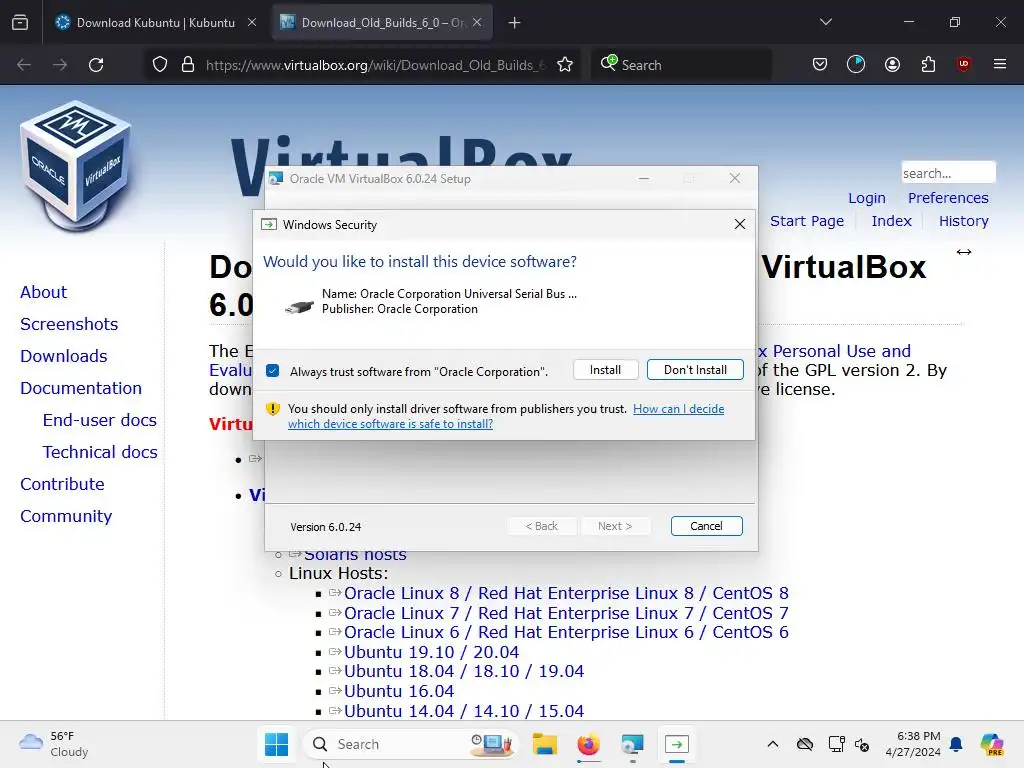Uncheck Always trust software from Oracle Corporation
Screen dimensions: 1024x768
pyautogui.click(x=273, y=371)
